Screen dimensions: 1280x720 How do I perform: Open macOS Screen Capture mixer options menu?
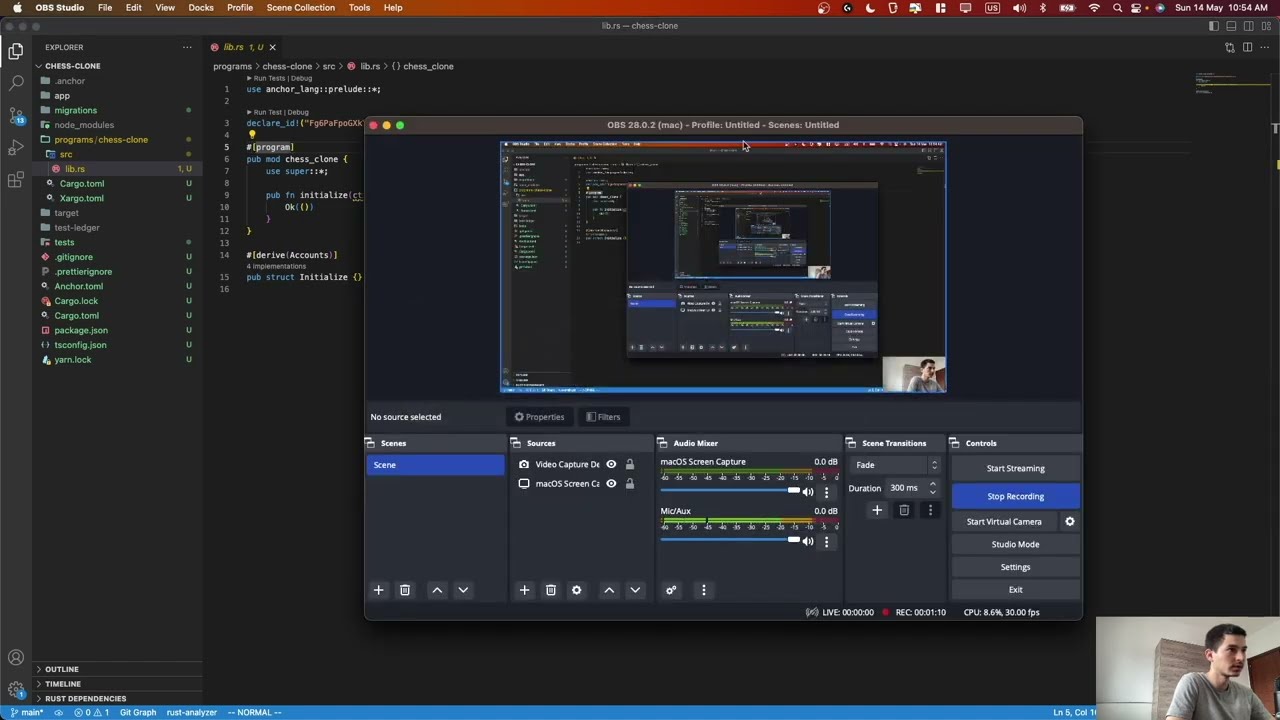pyautogui.click(x=826, y=492)
